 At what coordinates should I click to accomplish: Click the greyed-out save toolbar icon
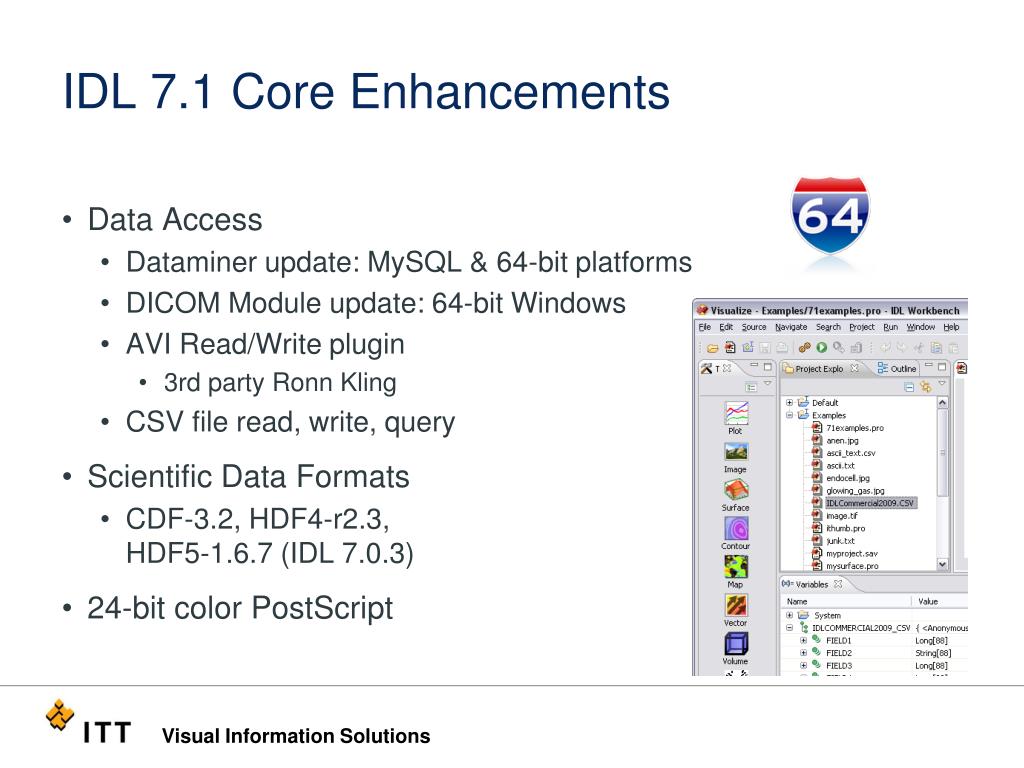coord(765,348)
